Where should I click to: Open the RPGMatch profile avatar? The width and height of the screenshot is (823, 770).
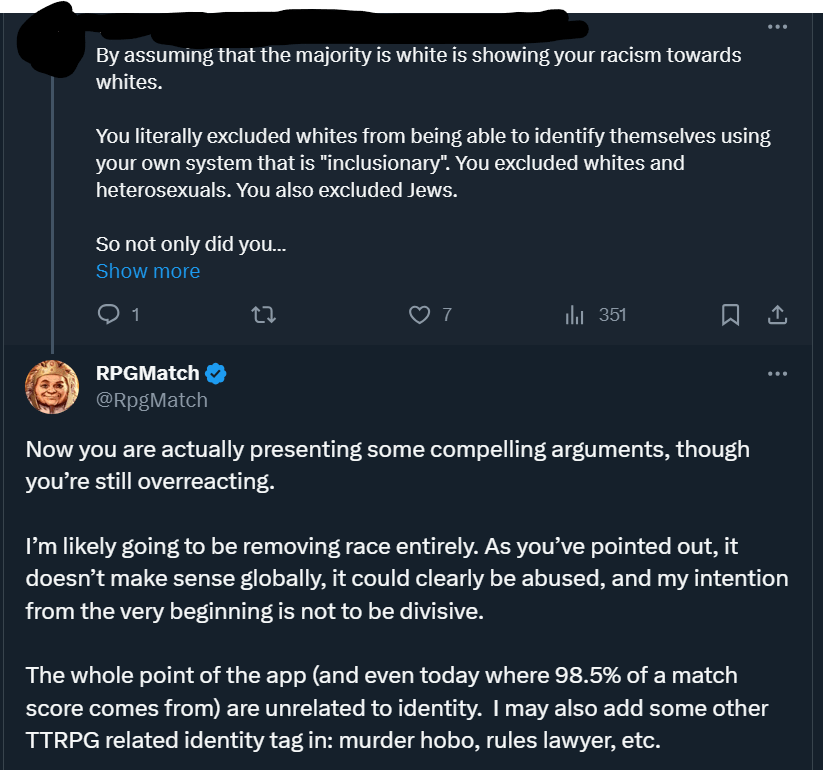pyautogui.click(x=52, y=386)
